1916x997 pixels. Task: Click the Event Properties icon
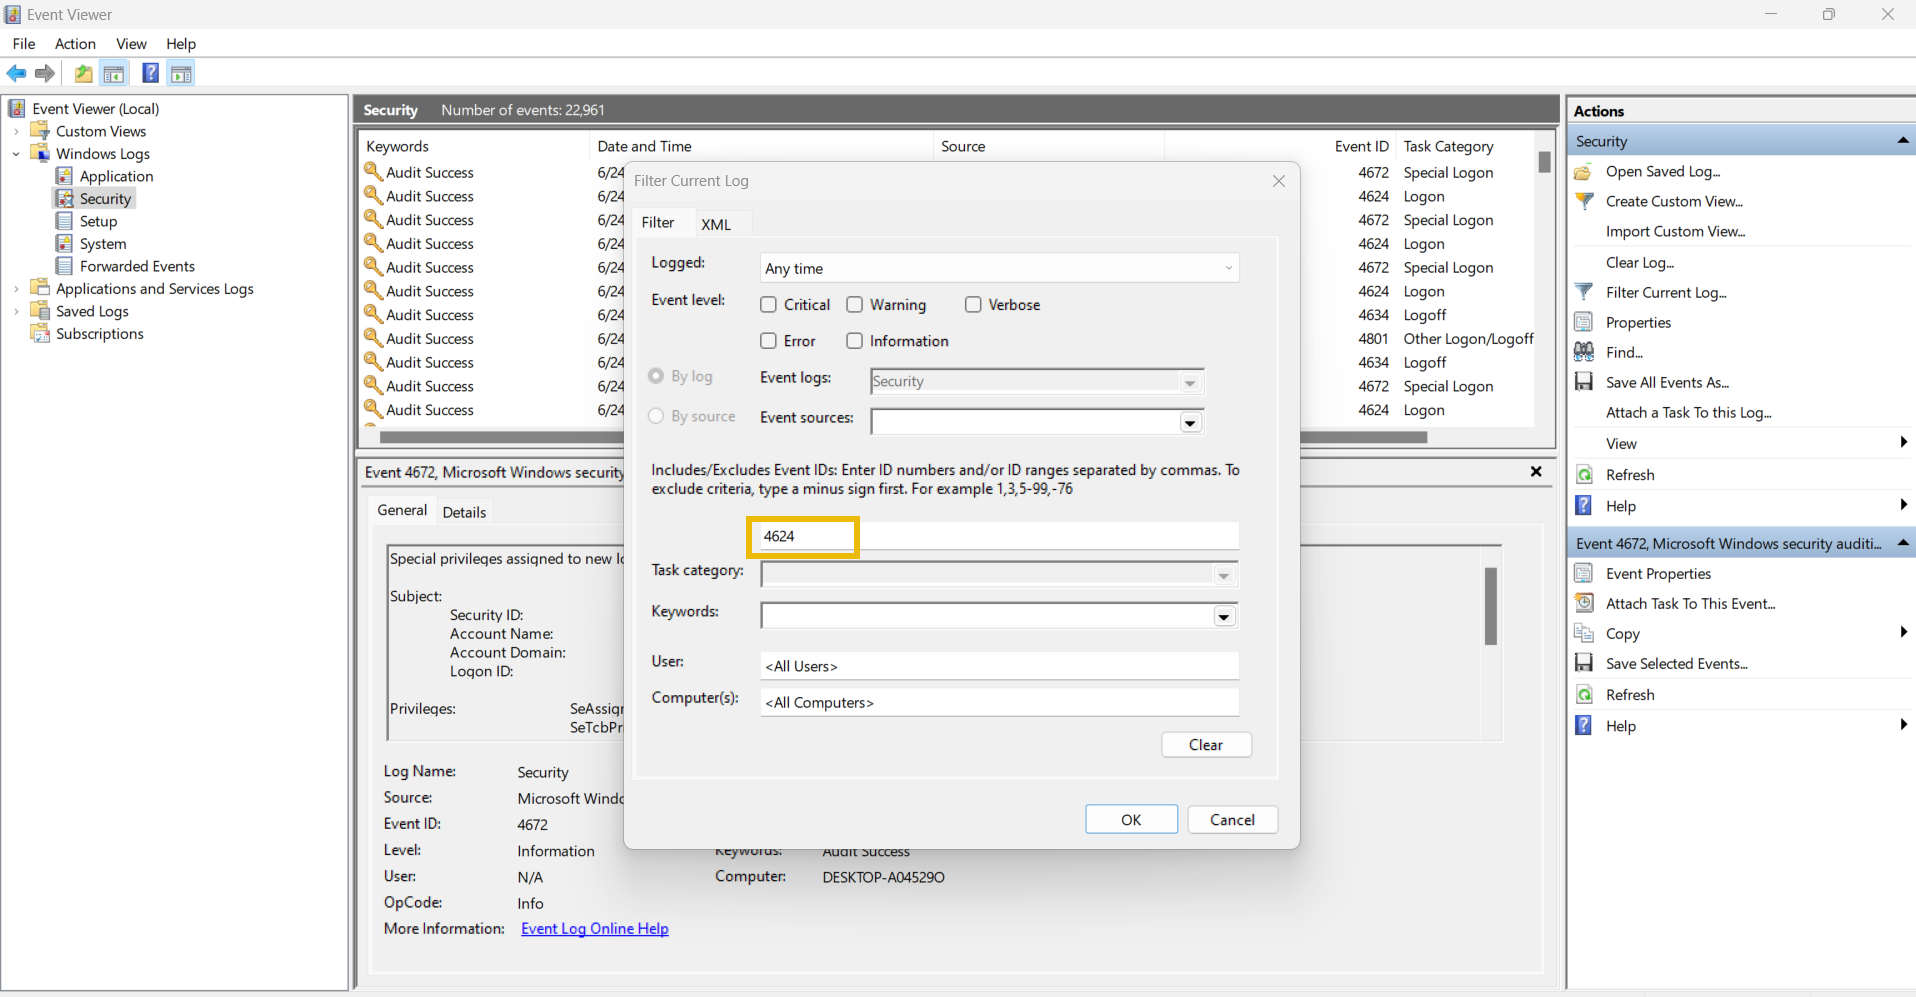(1584, 573)
